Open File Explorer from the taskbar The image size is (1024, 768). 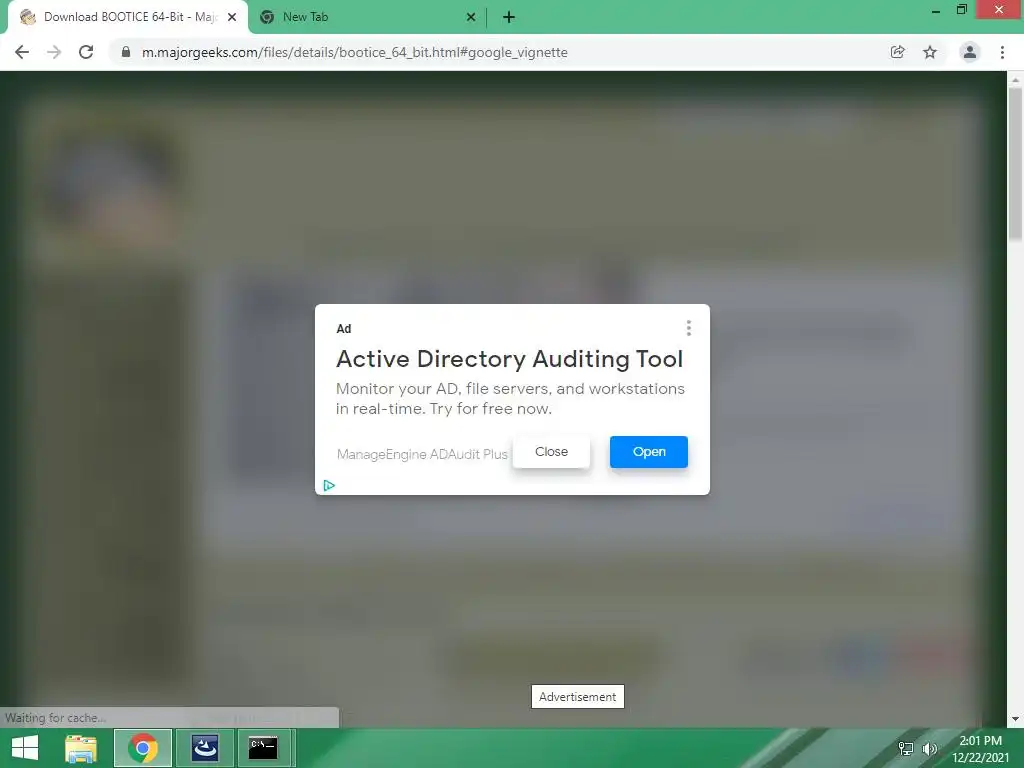(x=81, y=748)
